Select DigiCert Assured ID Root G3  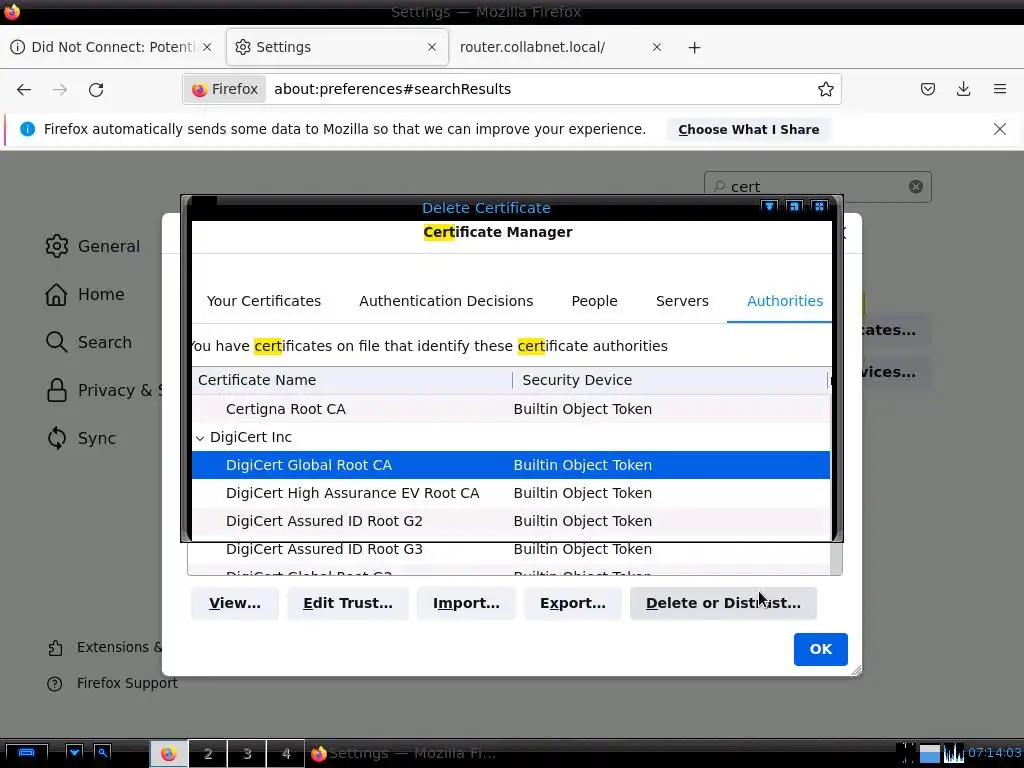pyautogui.click(x=511, y=549)
